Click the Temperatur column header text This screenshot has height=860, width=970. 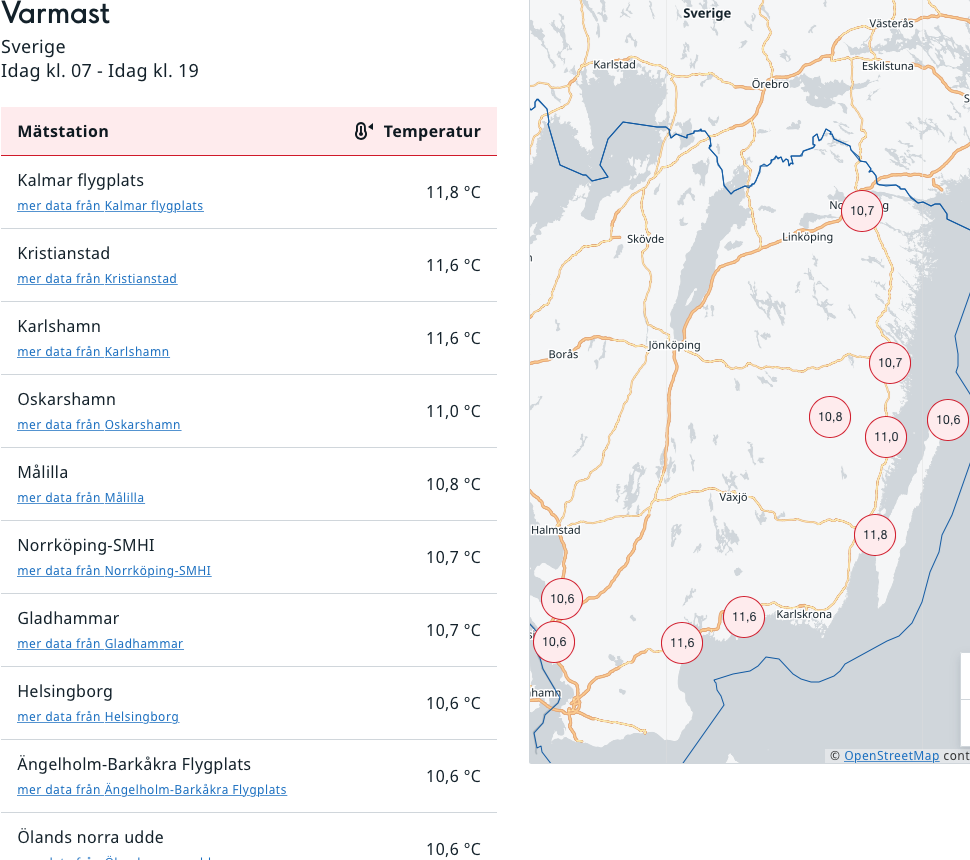click(x=432, y=132)
